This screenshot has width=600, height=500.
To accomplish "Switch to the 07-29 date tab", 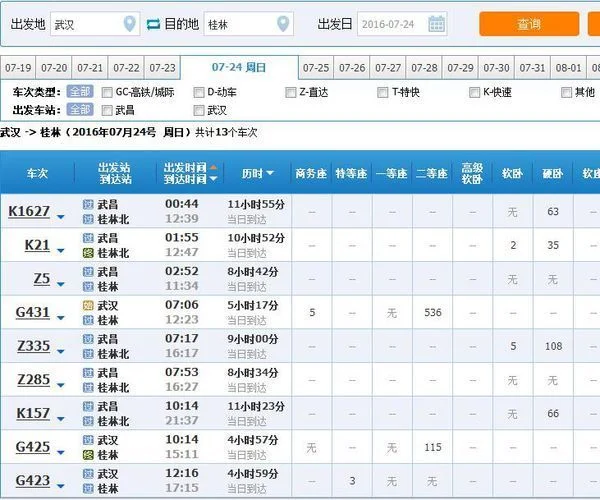I will pos(460,68).
